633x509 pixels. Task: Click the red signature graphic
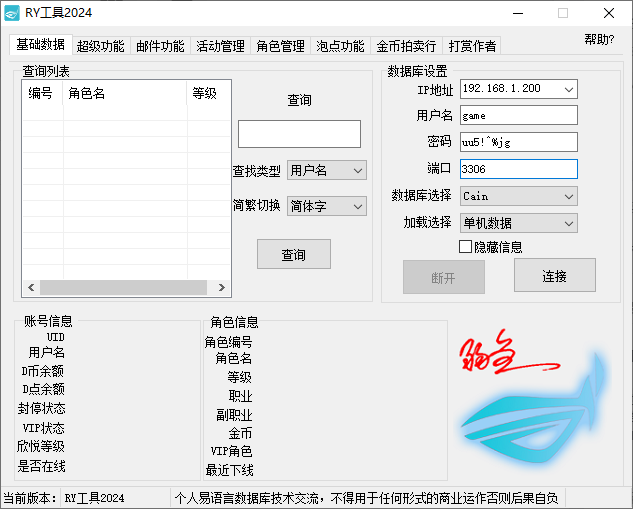(x=500, y=355)
